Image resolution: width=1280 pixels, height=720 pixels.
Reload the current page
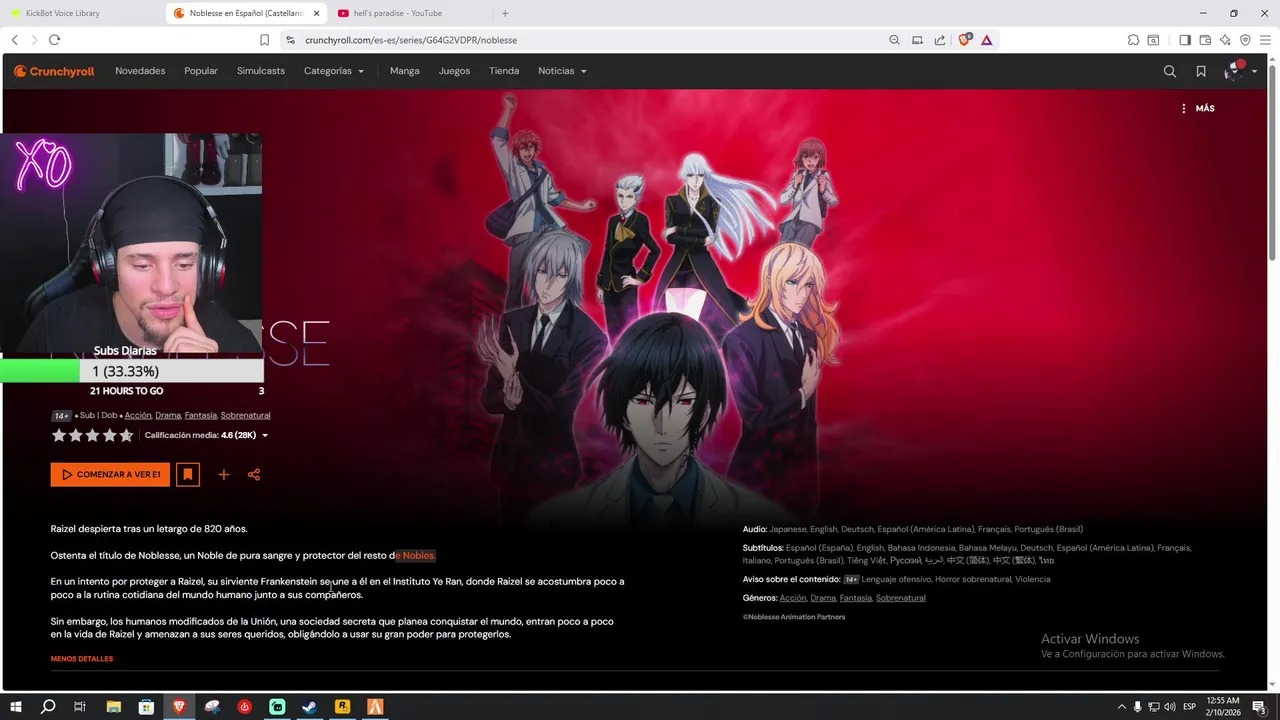coord(54,40)
